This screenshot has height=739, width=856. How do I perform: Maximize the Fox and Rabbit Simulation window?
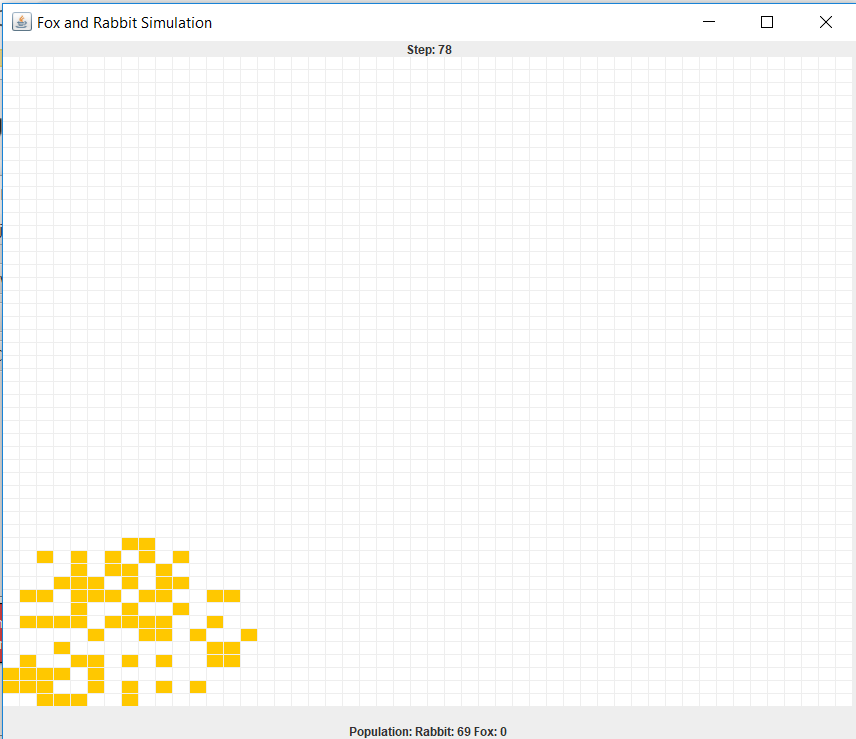point(767,22)
